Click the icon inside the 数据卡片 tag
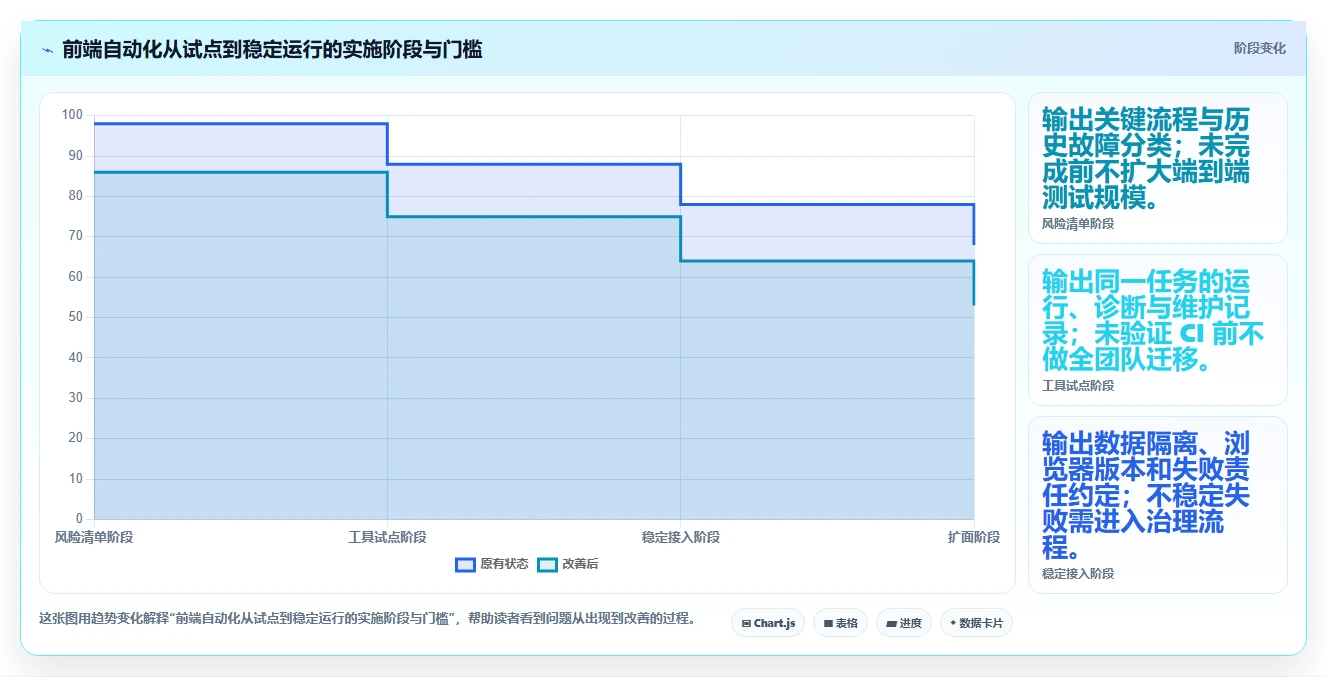Image resolution: width=1327 pixels, height=677 pixels. (953, 623)
